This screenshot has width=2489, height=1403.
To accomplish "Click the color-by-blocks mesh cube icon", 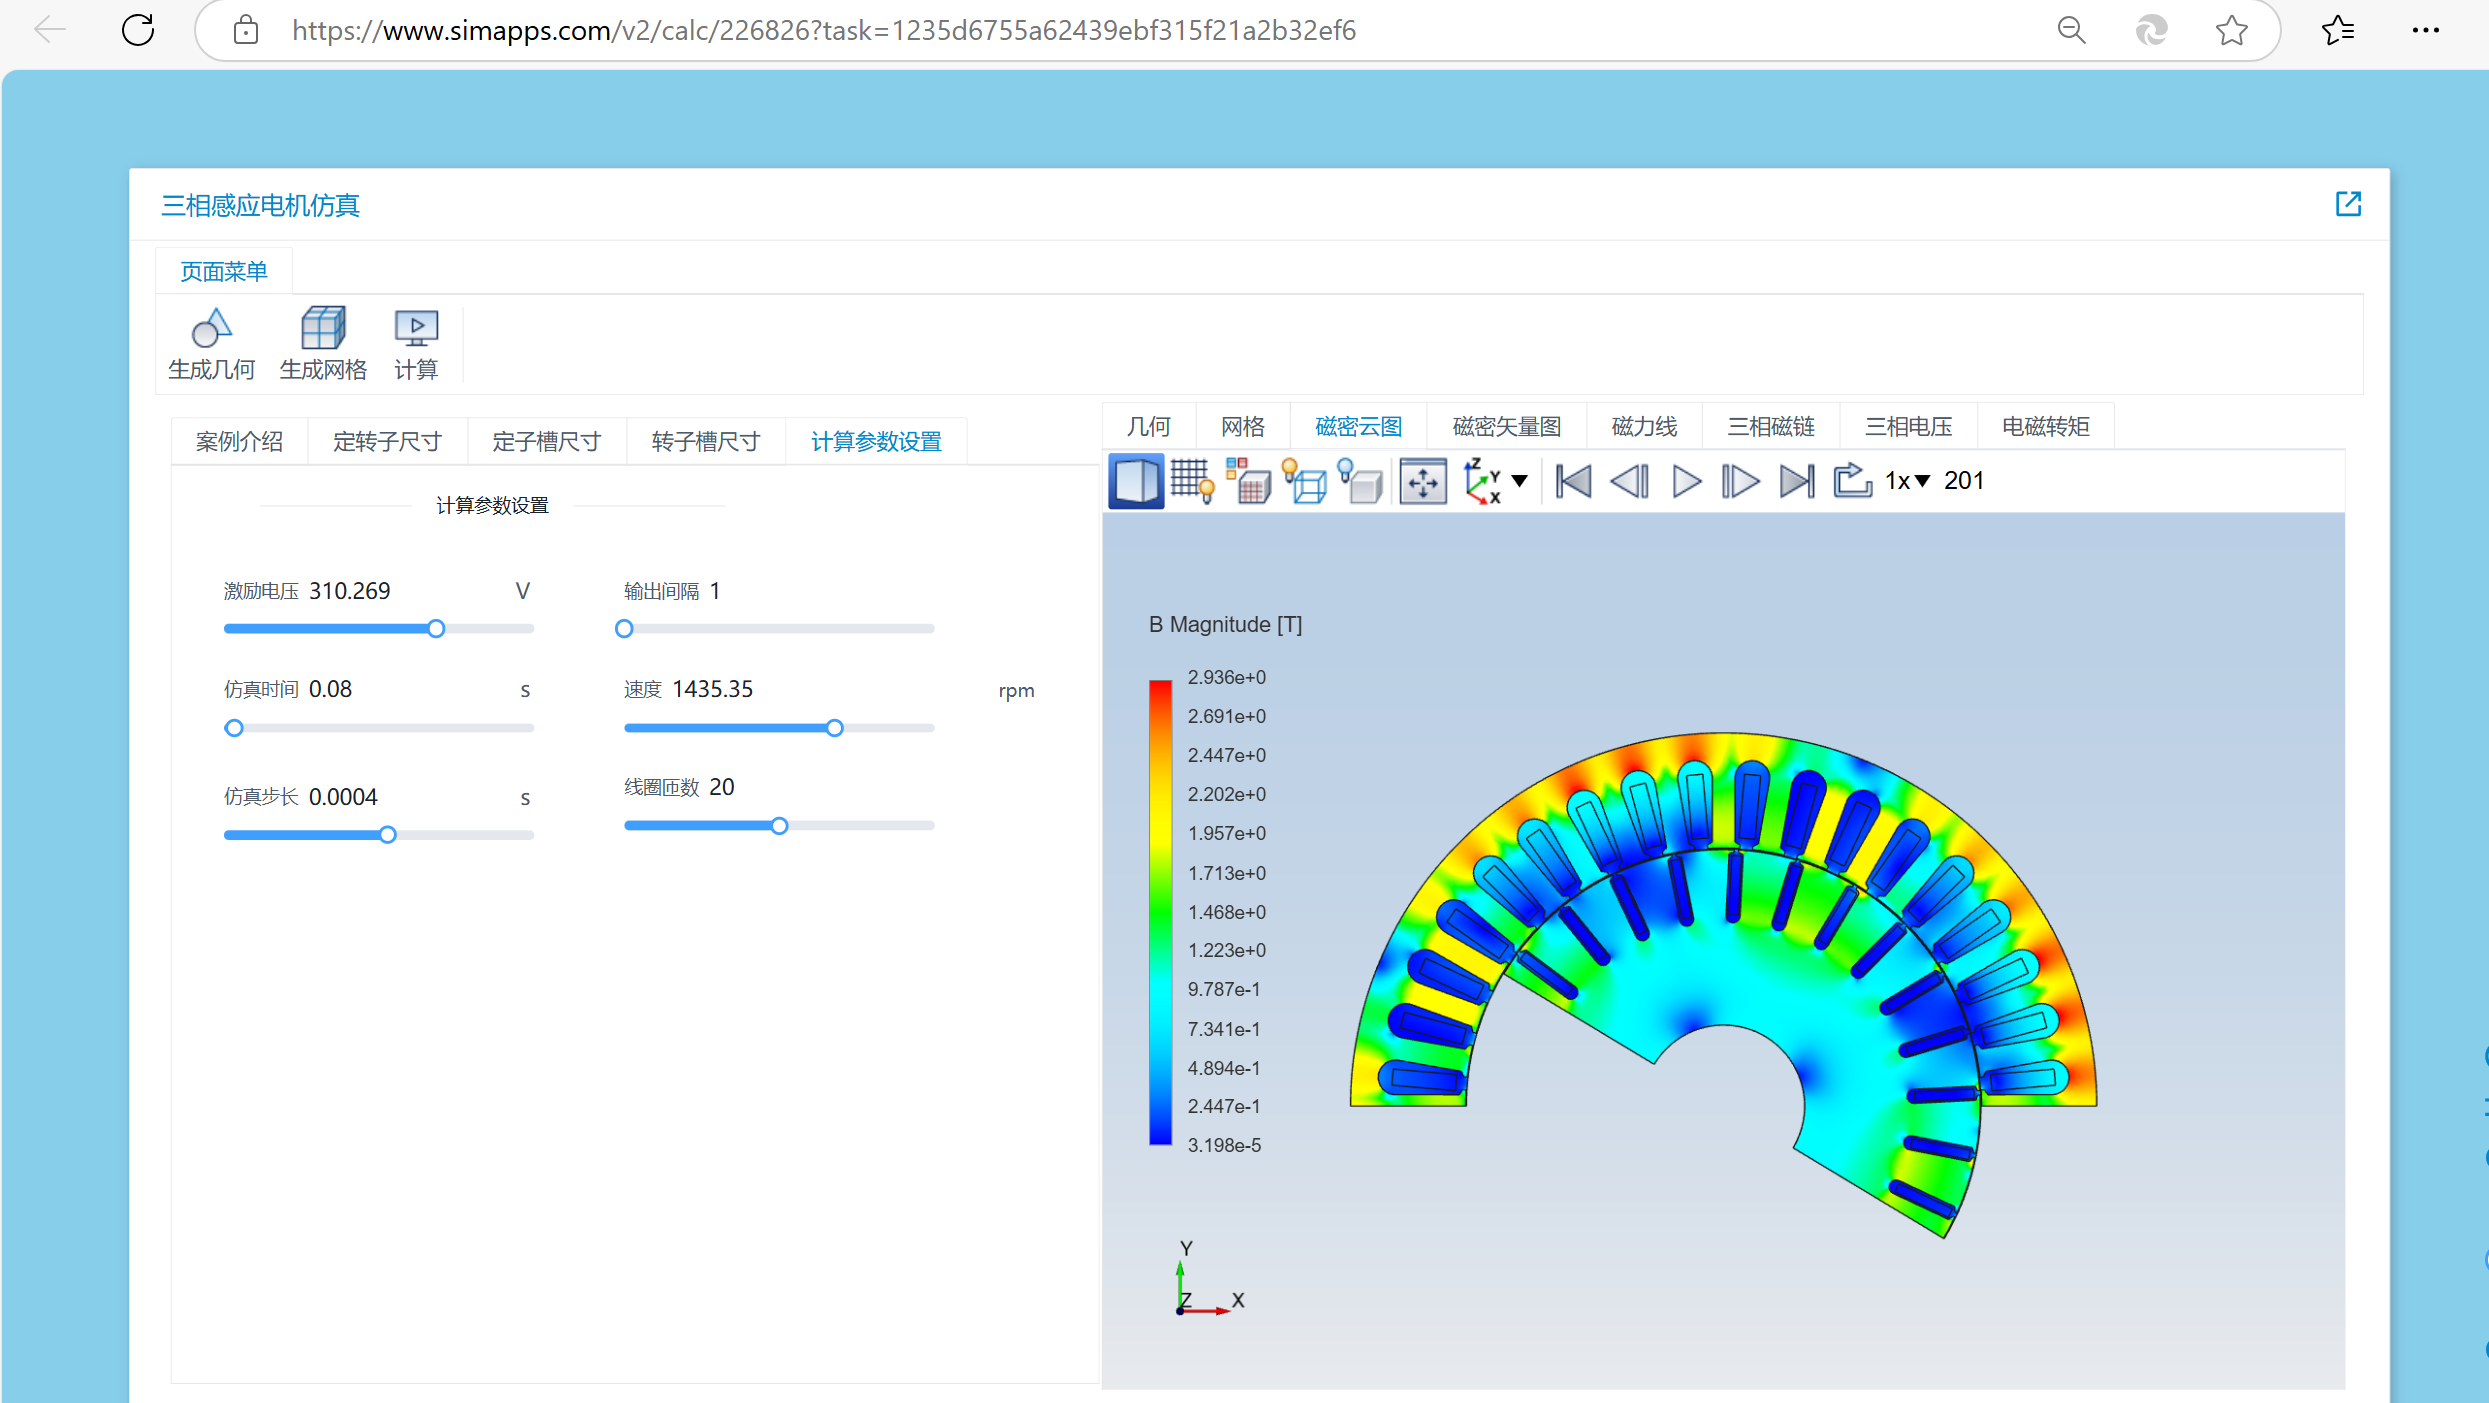I will pos(1249,482).
